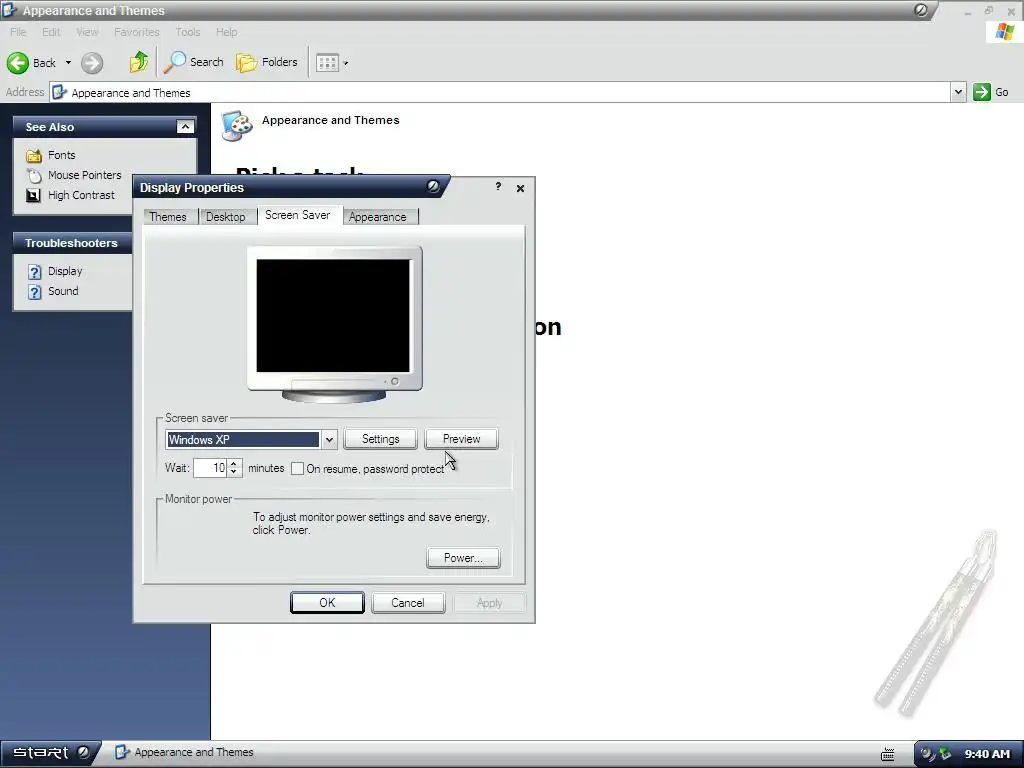Open the Tools menu
The height and width of the screenshot is (768, 1024).
pos(187,32)
